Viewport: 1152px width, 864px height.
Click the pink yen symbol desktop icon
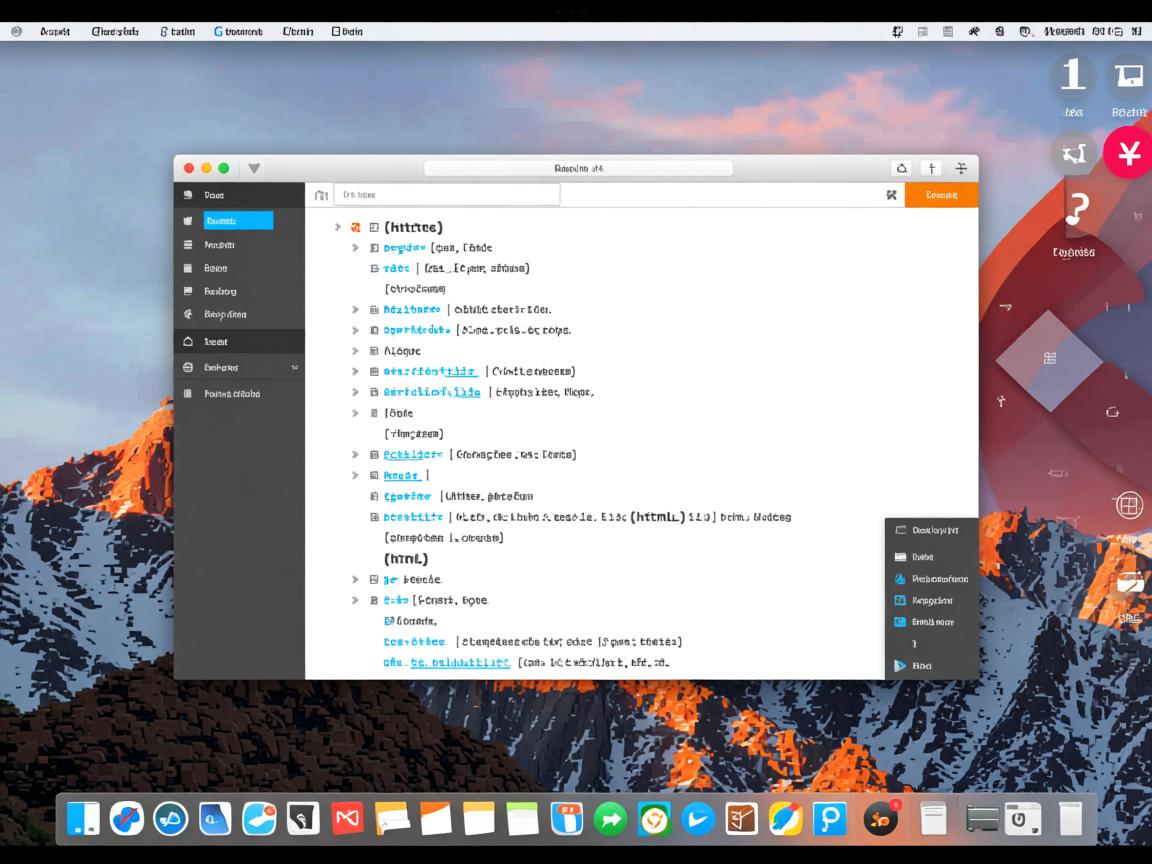pyautogui.click(x=1130, y=154)
